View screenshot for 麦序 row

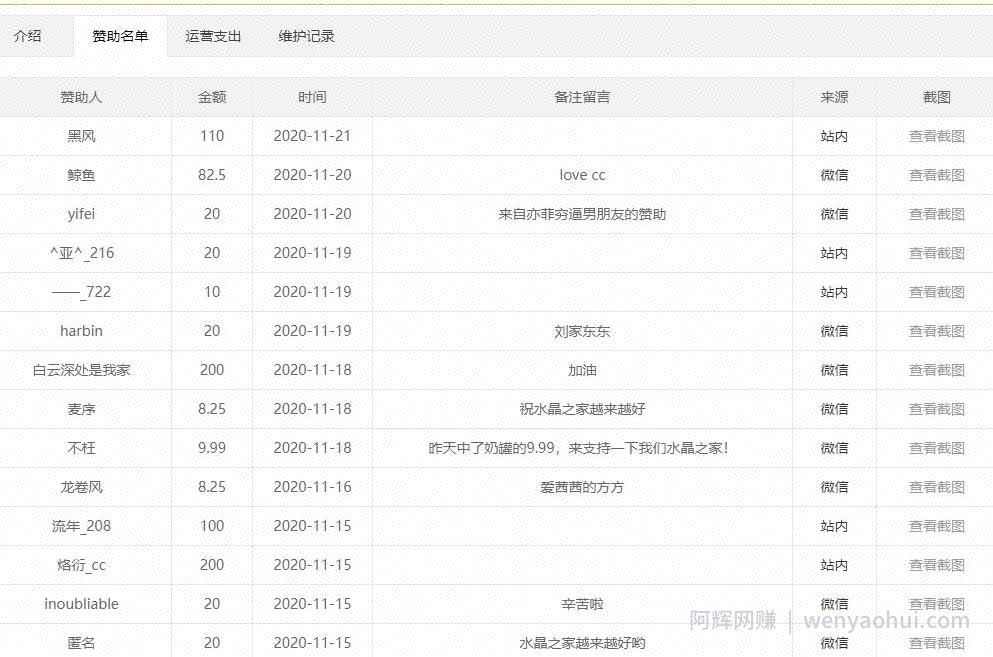[937, 409]
